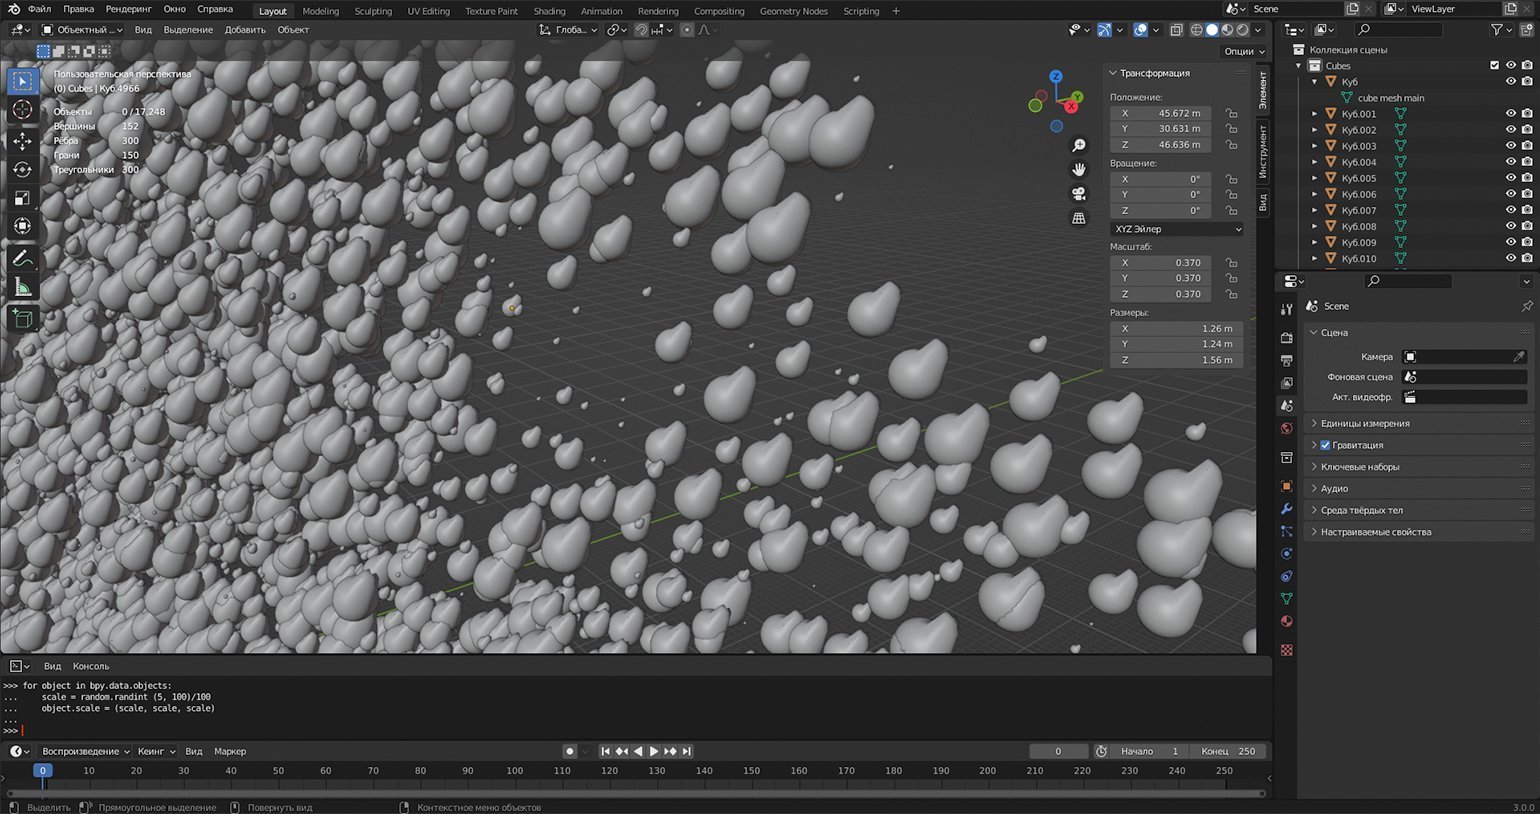Screen dimensions: 1540x814
Task: Select the Cursor tool in viewport toolbar
Action: (22, 110)
